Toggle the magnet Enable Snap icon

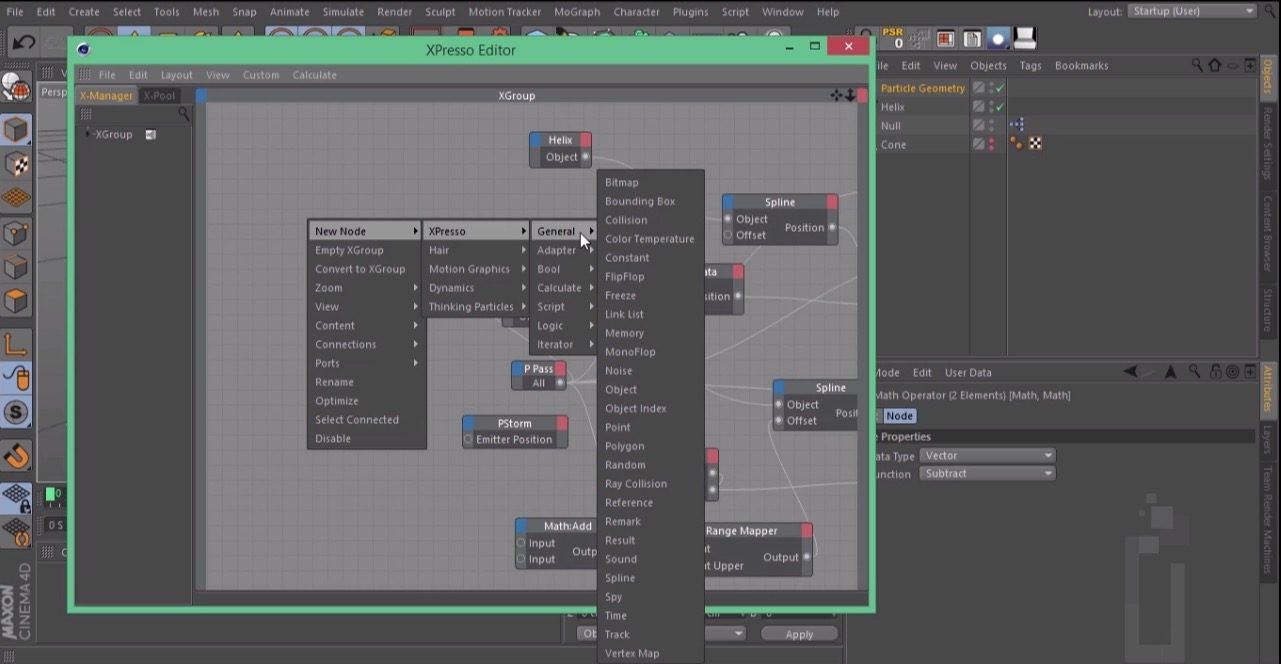pos(16,456)
